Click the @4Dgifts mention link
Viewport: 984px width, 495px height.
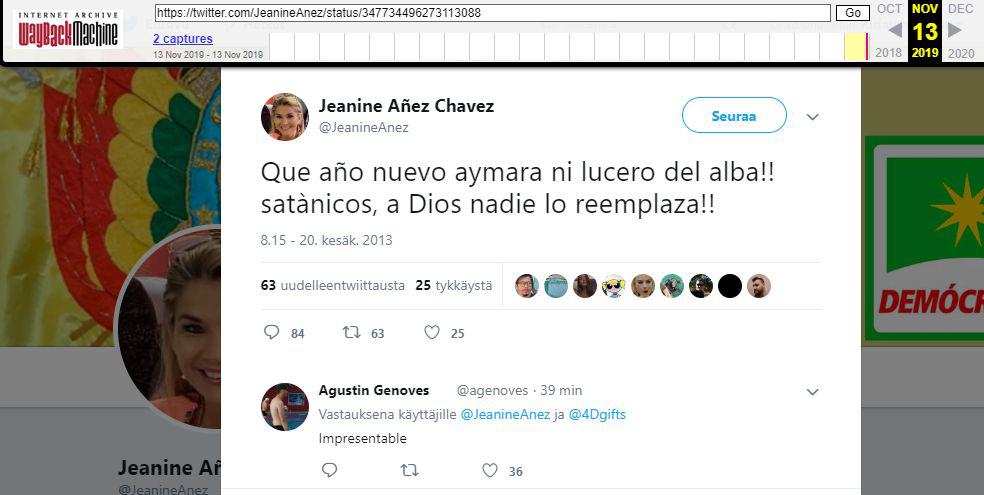(x=597, y=415)
